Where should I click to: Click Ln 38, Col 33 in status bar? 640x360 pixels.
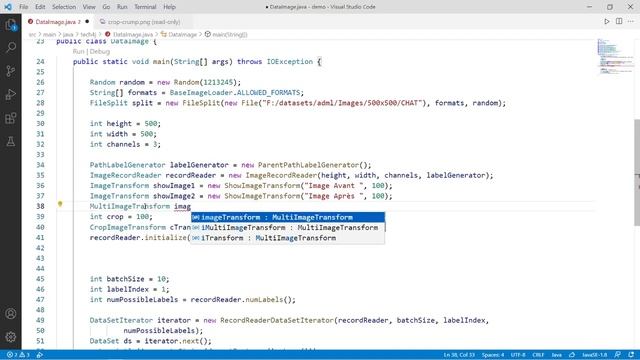pyautogui.click(x=459, y=355)
